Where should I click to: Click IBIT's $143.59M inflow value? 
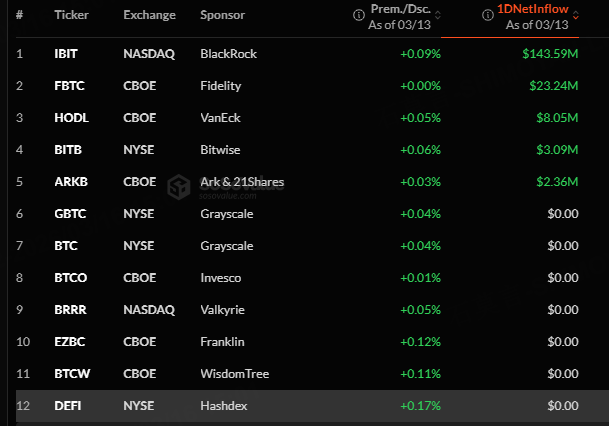[x=550, y=54]
